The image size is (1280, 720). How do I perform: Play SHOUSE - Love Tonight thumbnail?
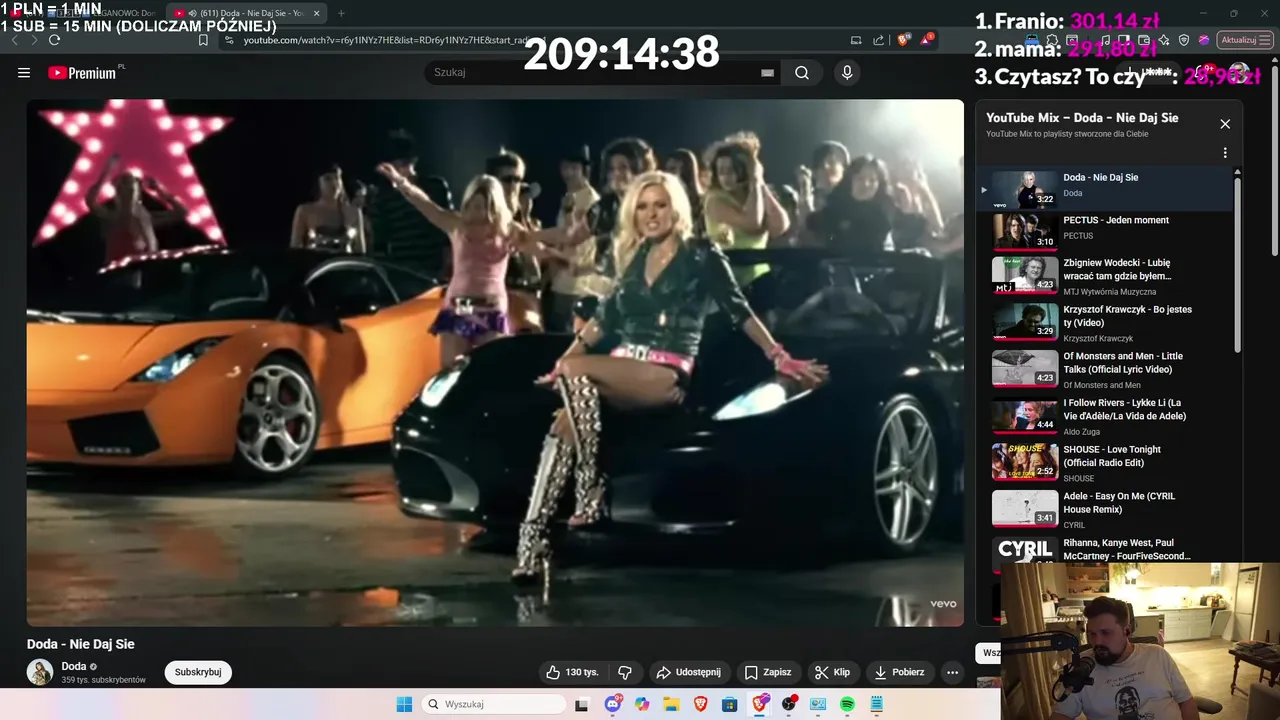1024,461
